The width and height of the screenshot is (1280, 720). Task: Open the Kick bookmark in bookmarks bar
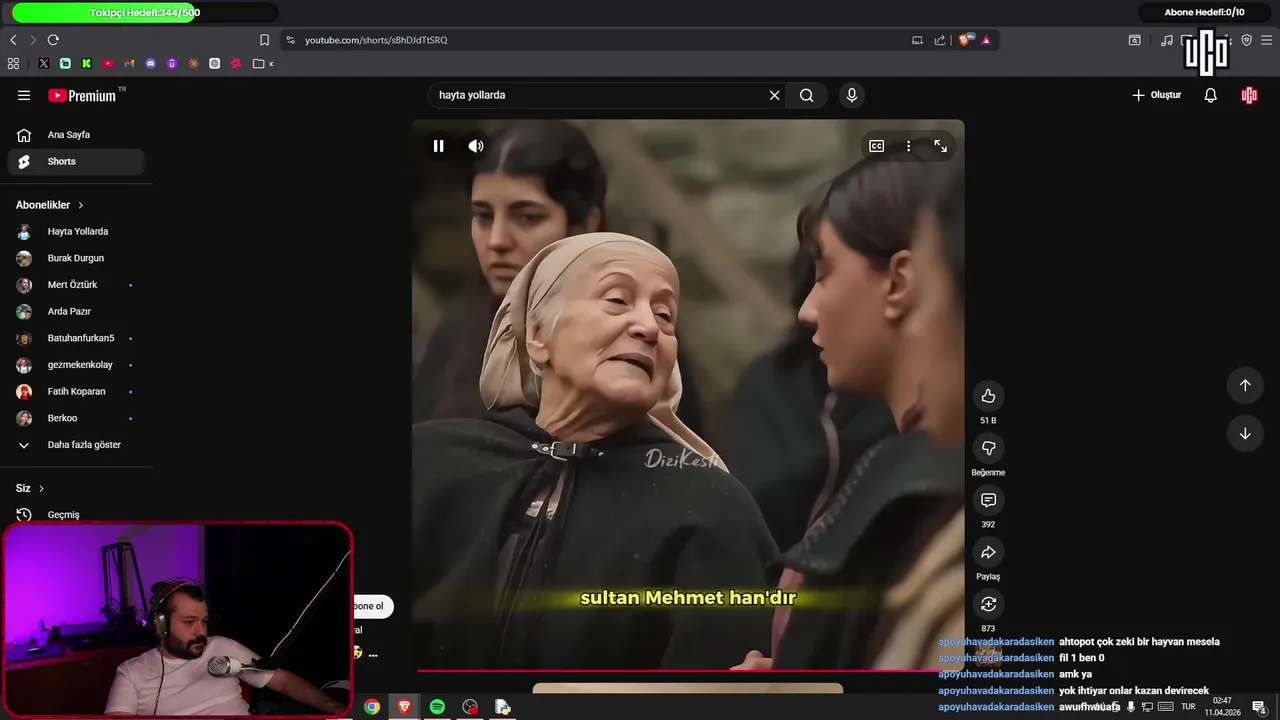pyautogui.click(x=87, y=63)
